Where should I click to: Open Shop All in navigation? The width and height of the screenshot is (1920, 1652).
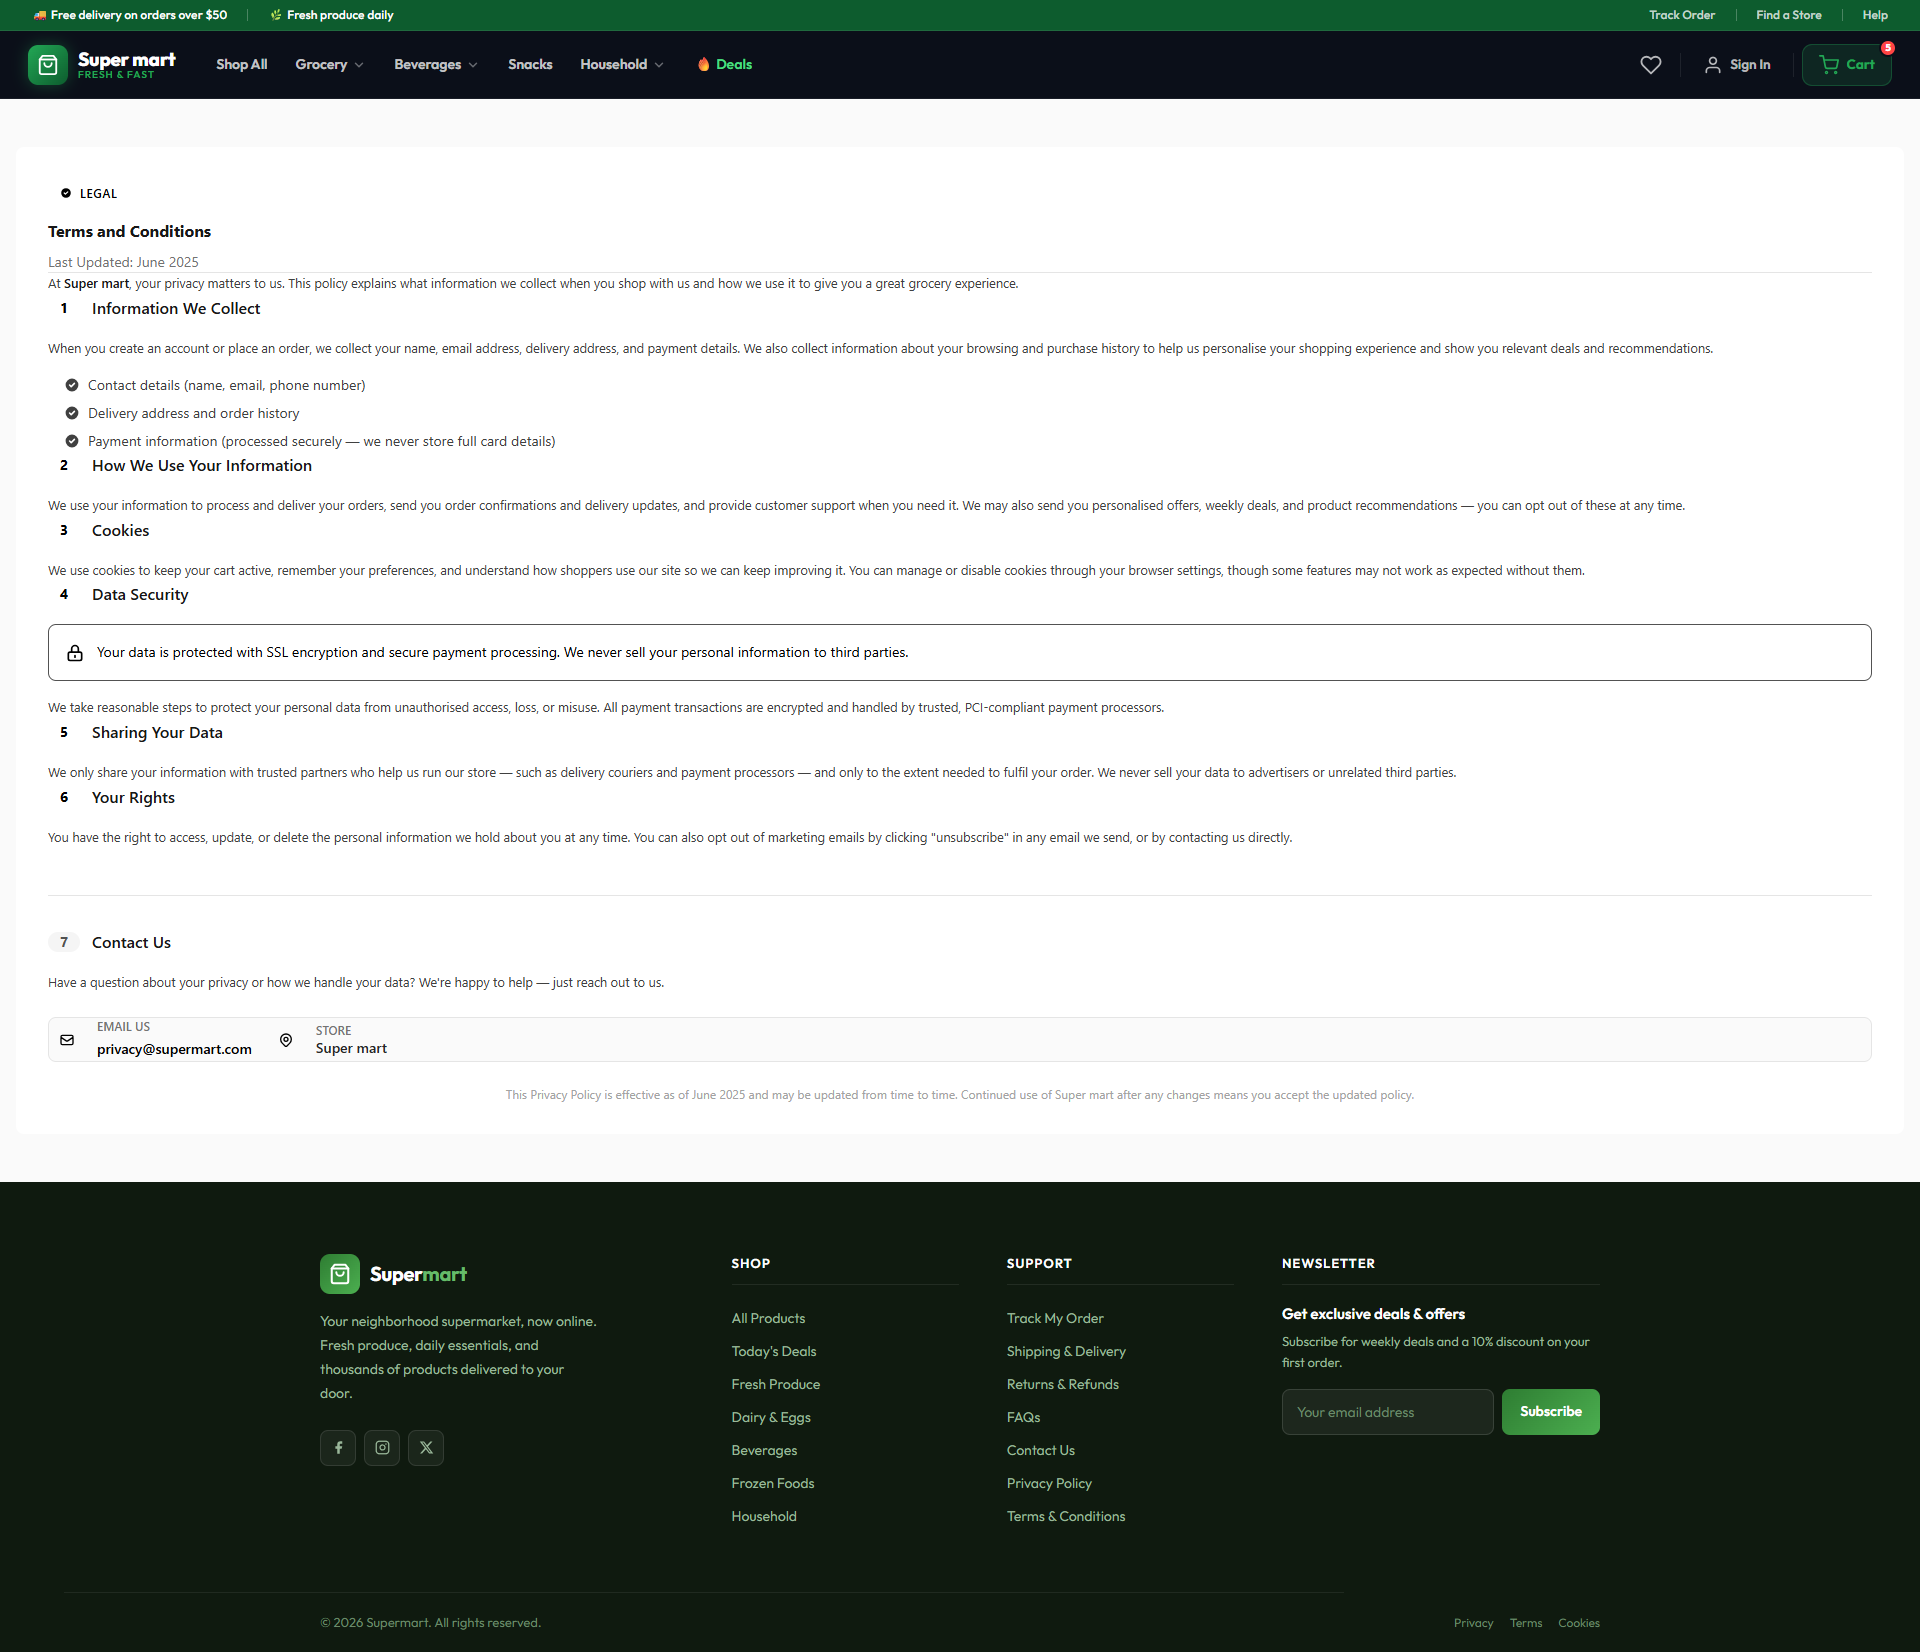(242, 65)
